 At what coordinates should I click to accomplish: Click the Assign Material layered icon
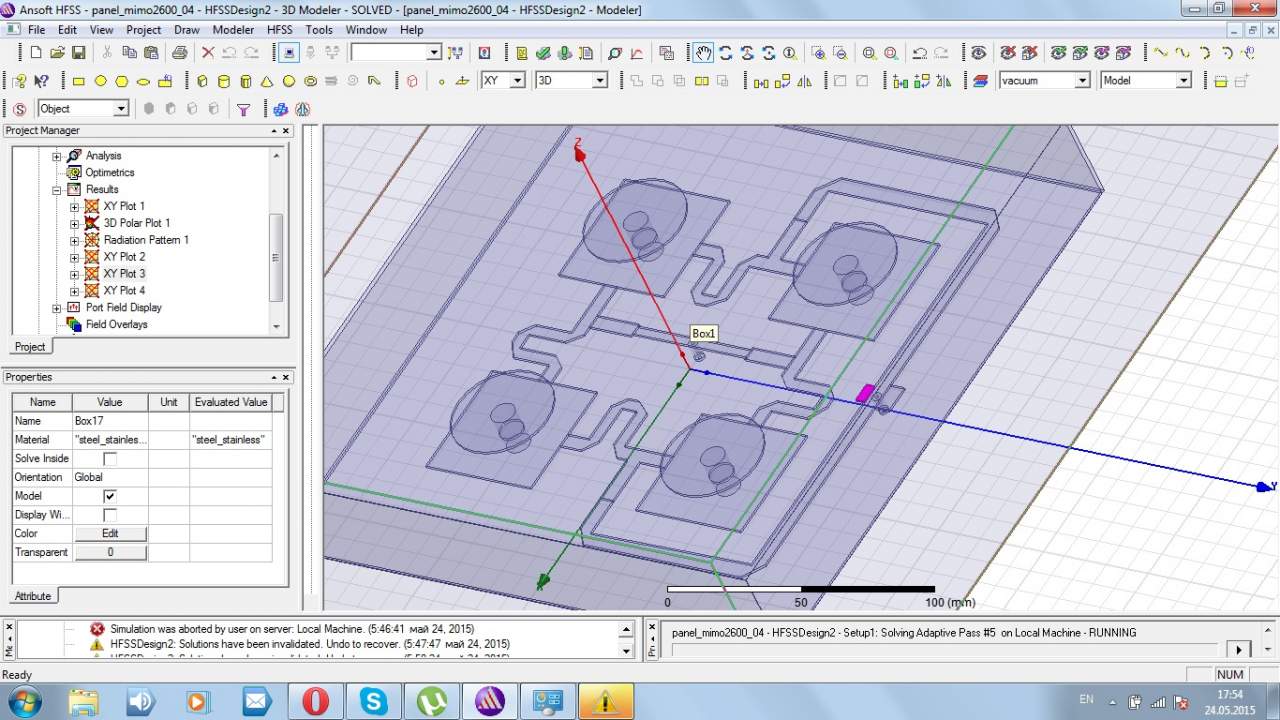tap(980, 81)
